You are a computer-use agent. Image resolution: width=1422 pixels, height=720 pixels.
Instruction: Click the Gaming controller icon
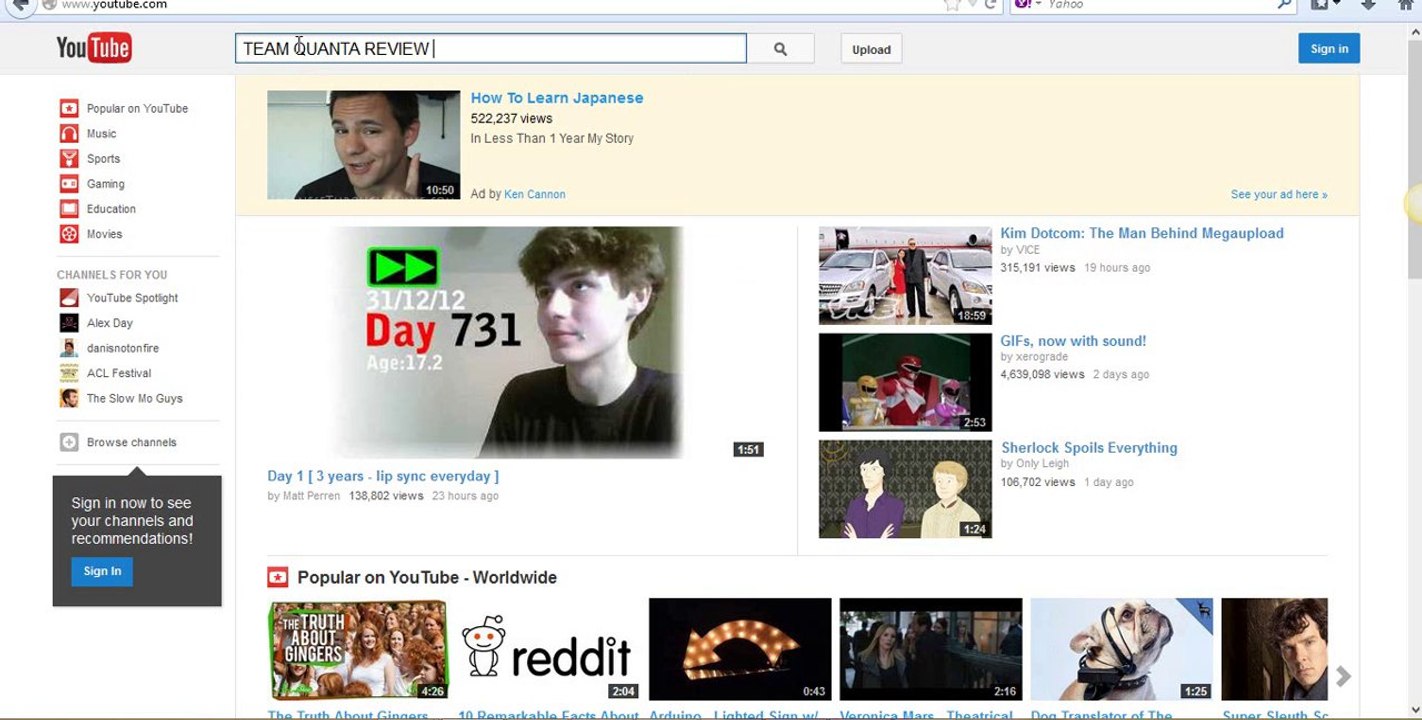click(69, 183)
